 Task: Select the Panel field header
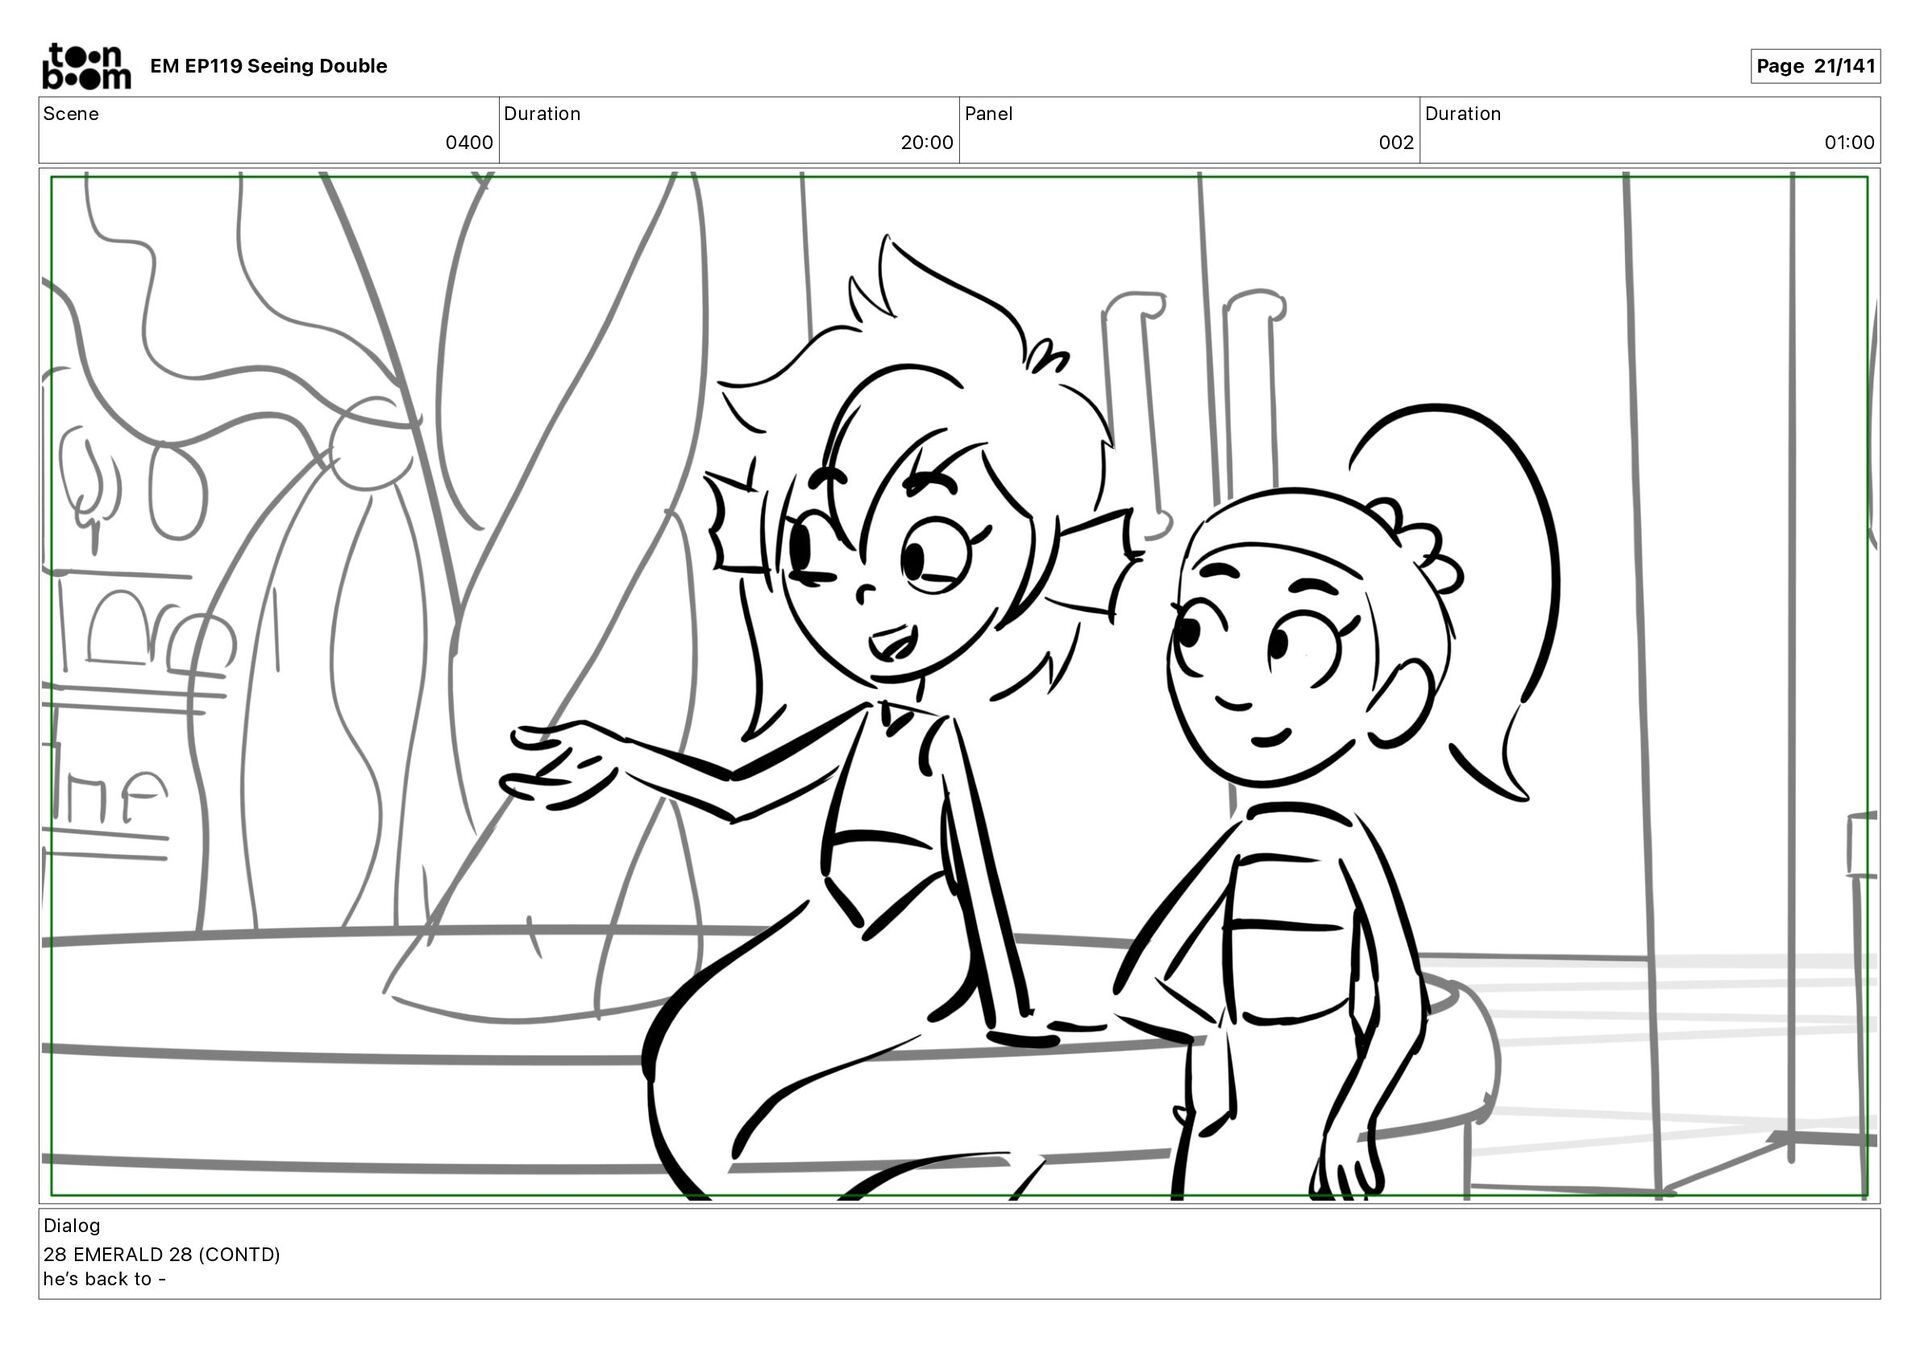(988, 114)
